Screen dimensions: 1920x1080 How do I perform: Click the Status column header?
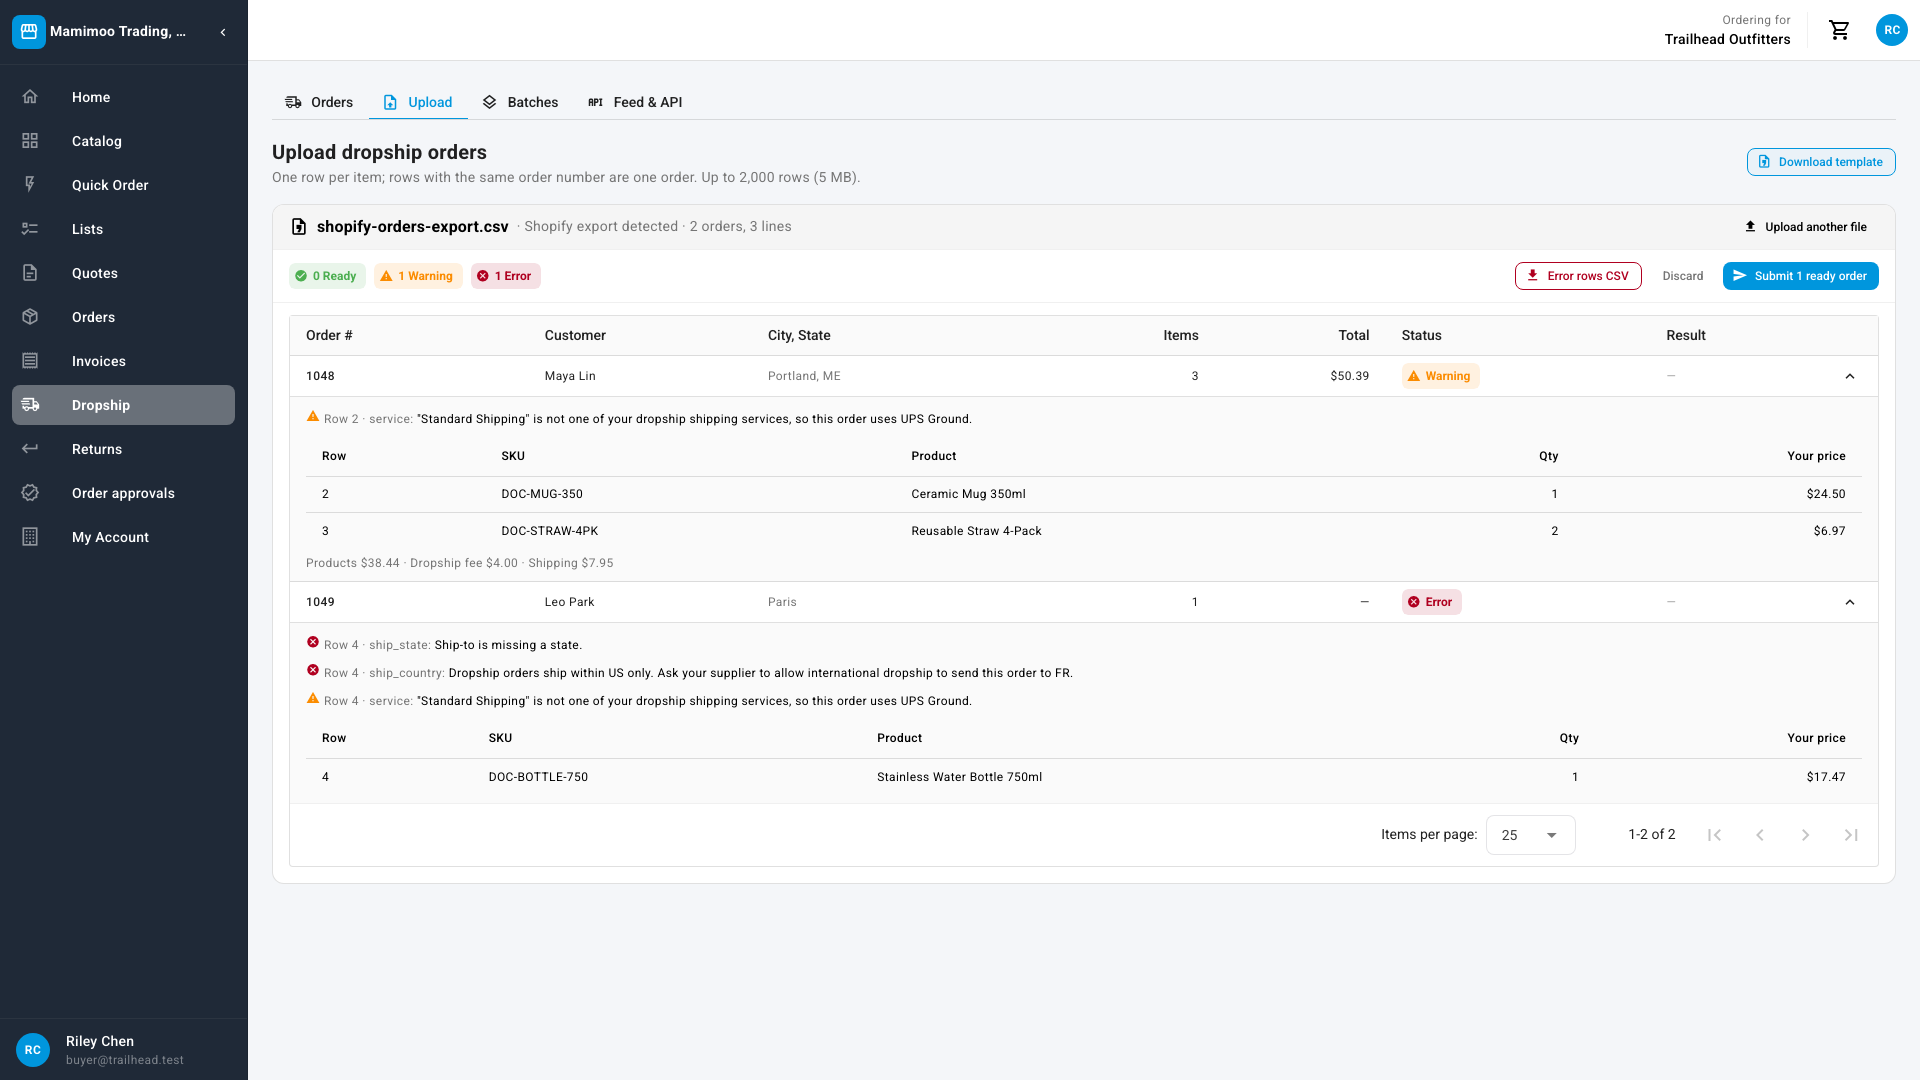point(1421,335)
